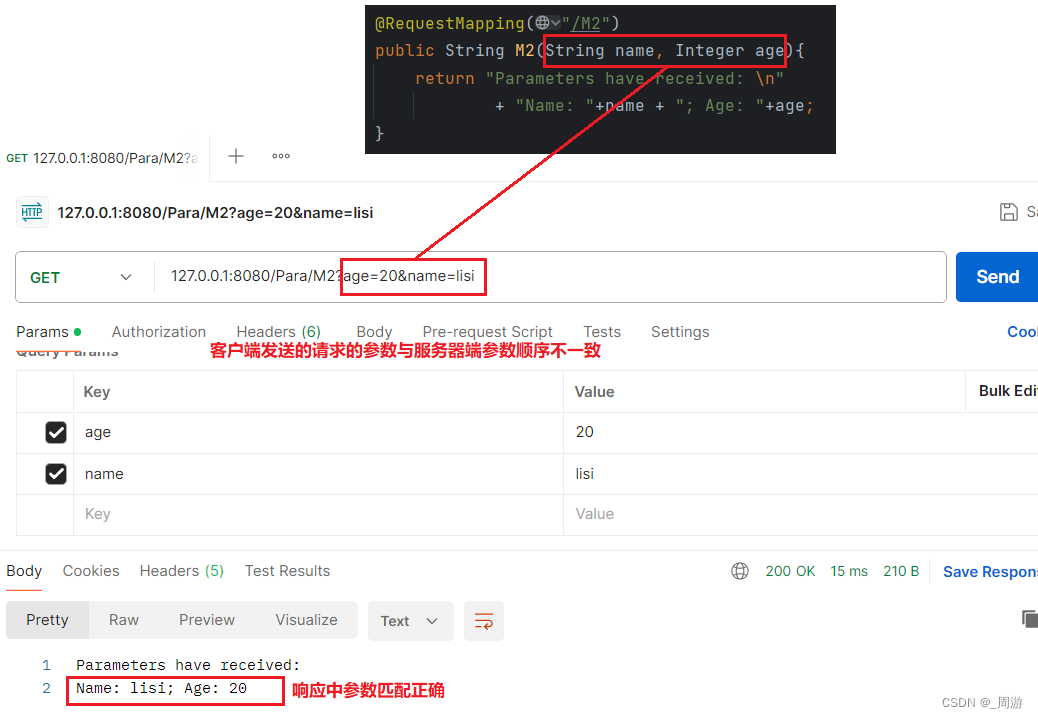Select the Preview response view

[x=207, y=620]
